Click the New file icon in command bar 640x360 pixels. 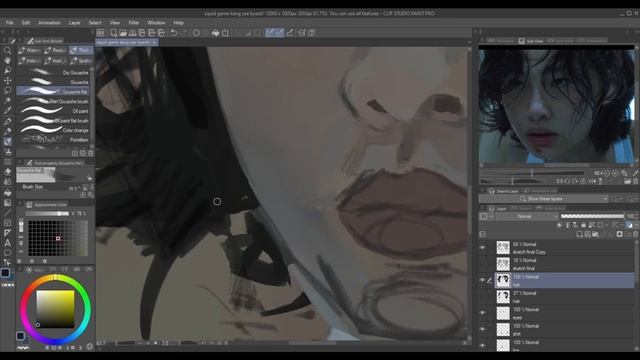[113, 33]
